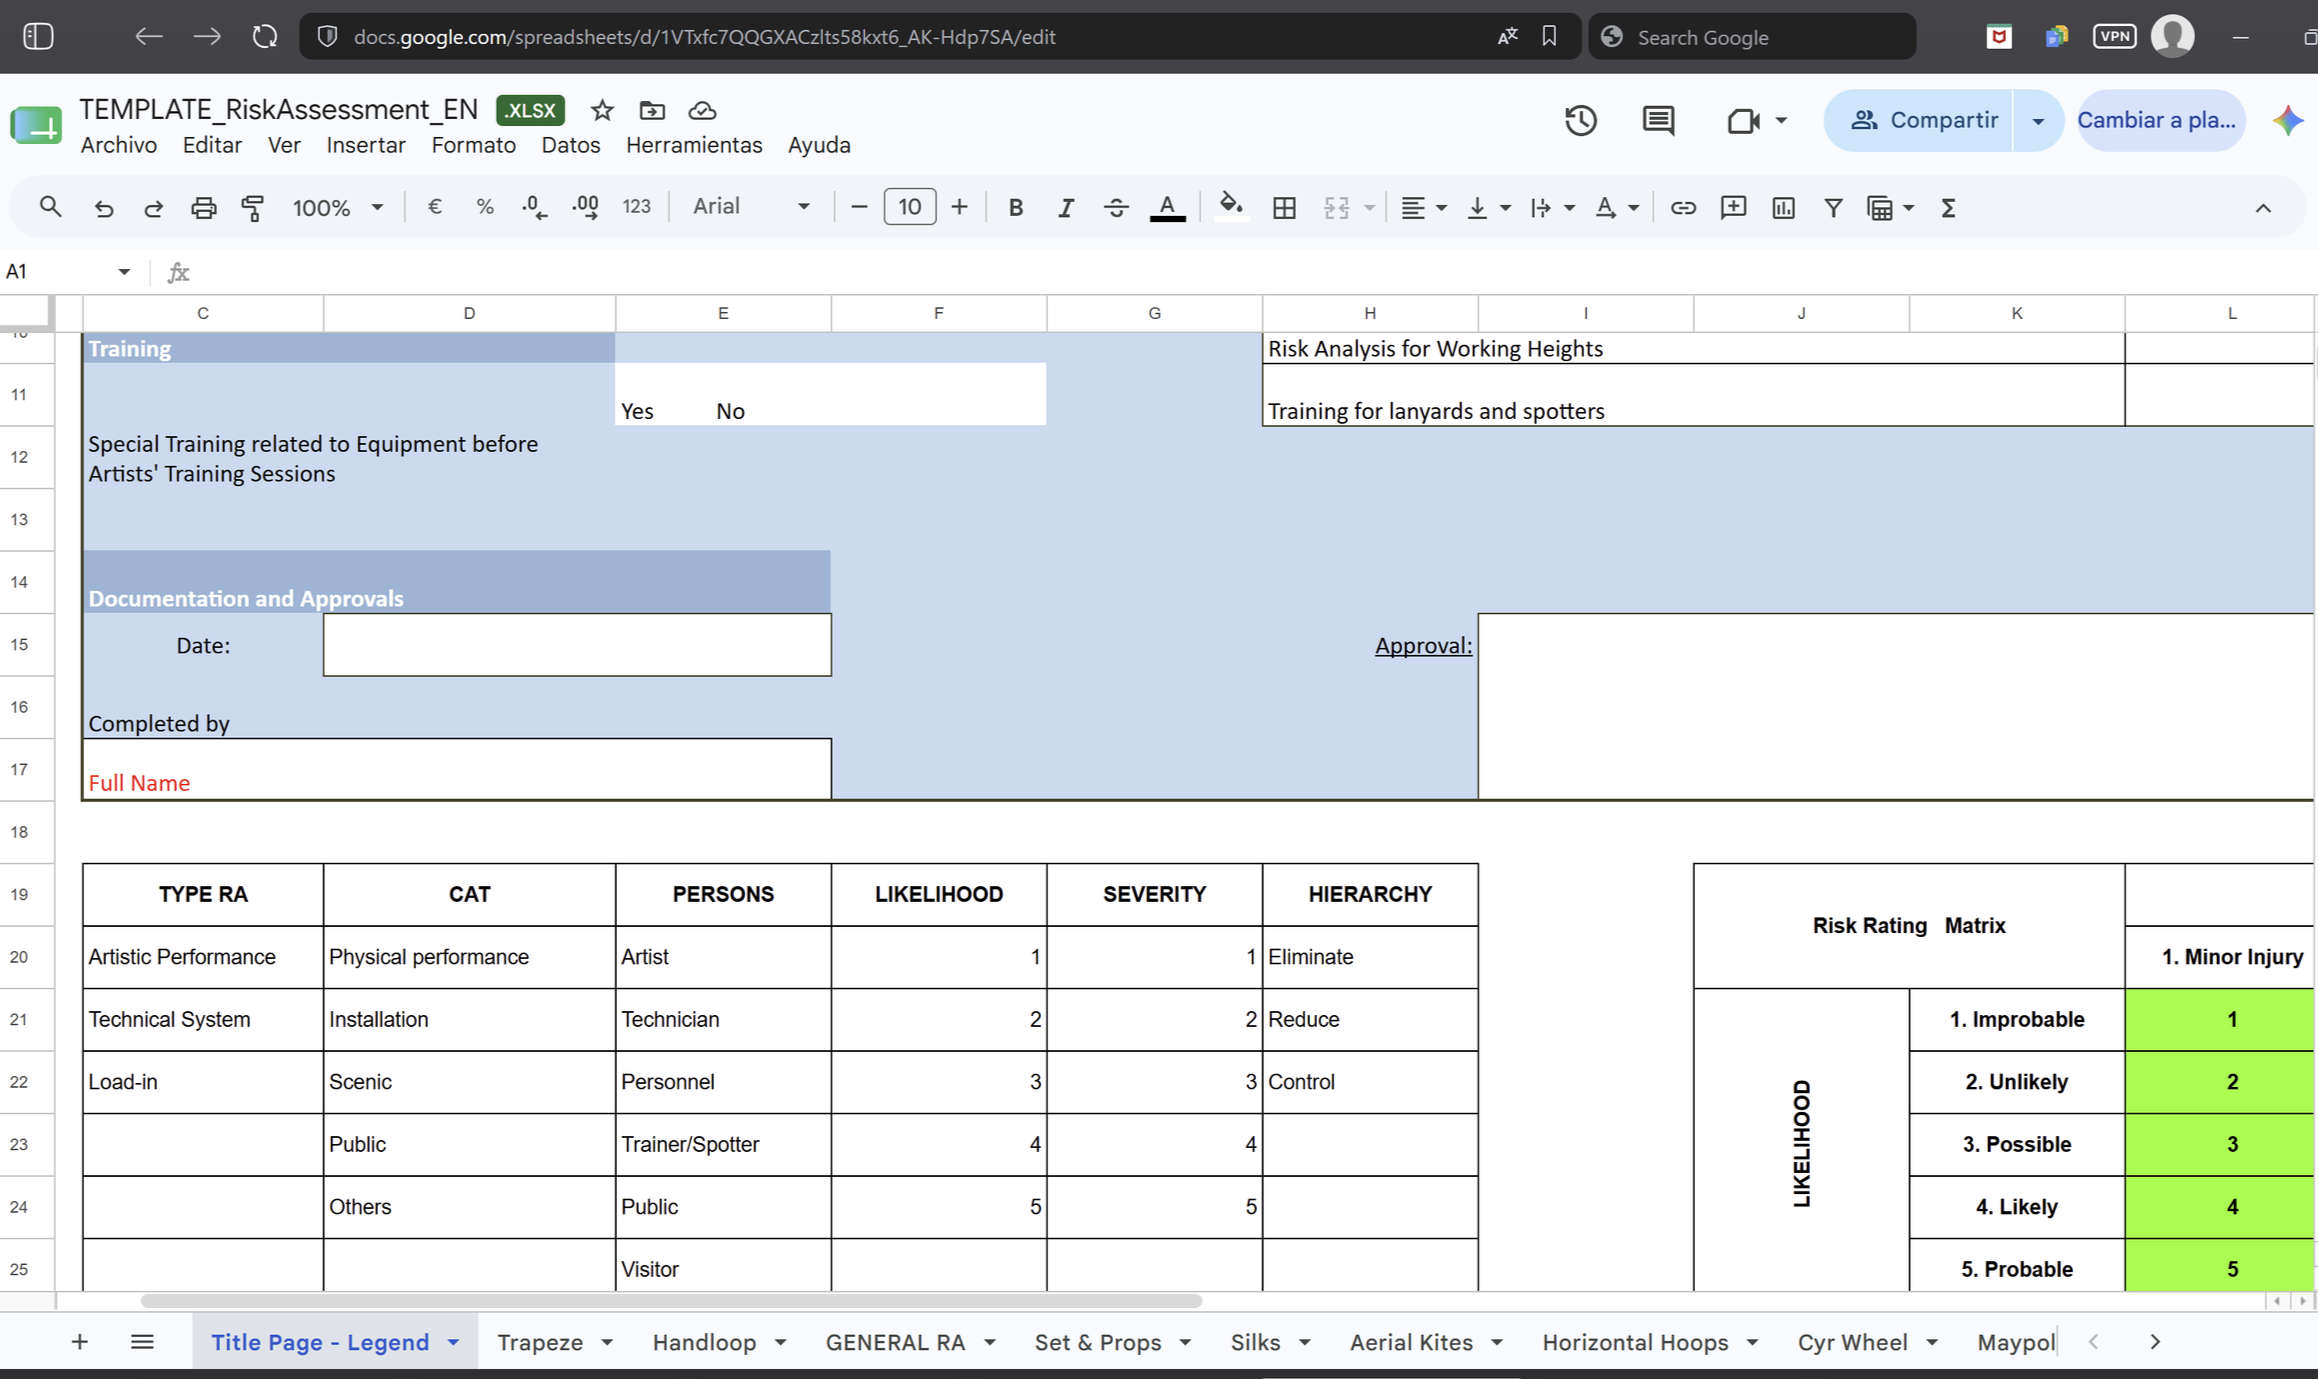This screenshot has width=2318, height=1379.
Task: Switch to the Silks sheet tab
Action: coord(1255,1342)
